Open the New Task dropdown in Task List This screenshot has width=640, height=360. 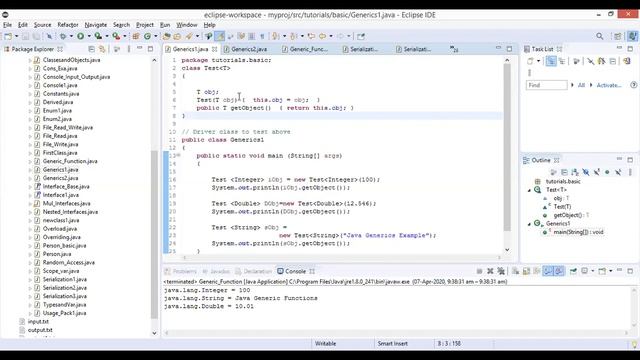(538, 61)
